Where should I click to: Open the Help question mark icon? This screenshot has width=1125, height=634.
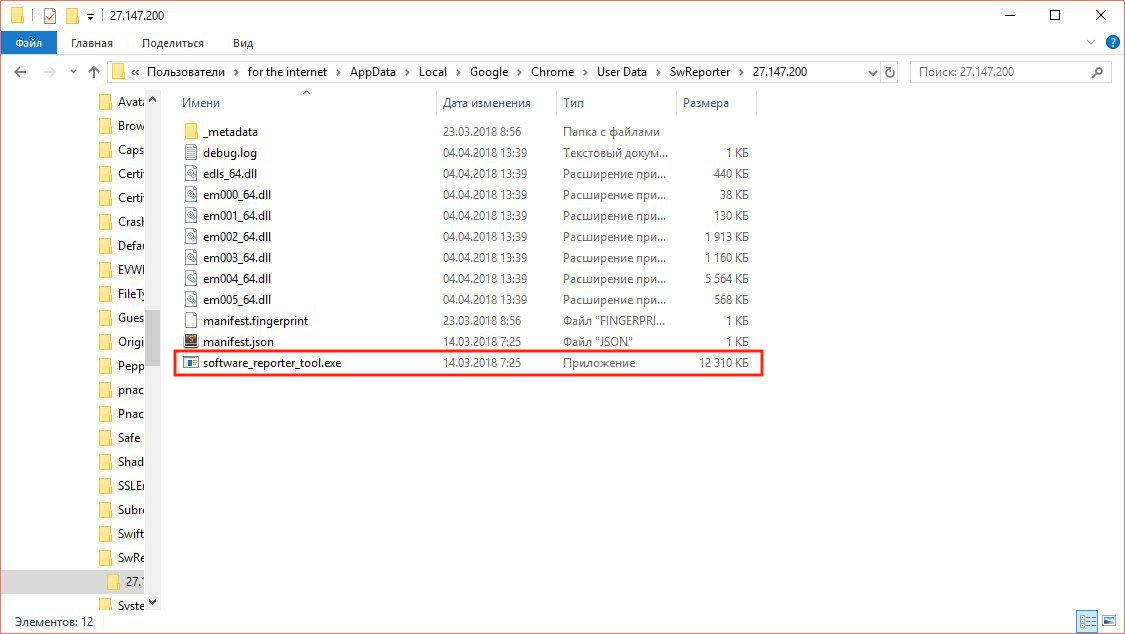coord(1113,42)
